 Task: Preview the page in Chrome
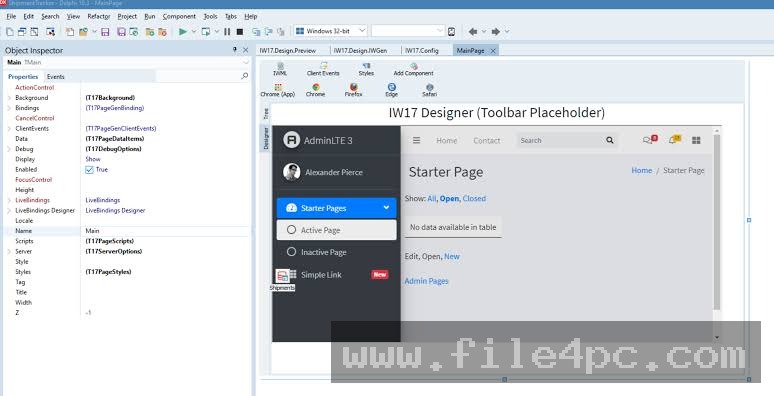click(315, 90)
